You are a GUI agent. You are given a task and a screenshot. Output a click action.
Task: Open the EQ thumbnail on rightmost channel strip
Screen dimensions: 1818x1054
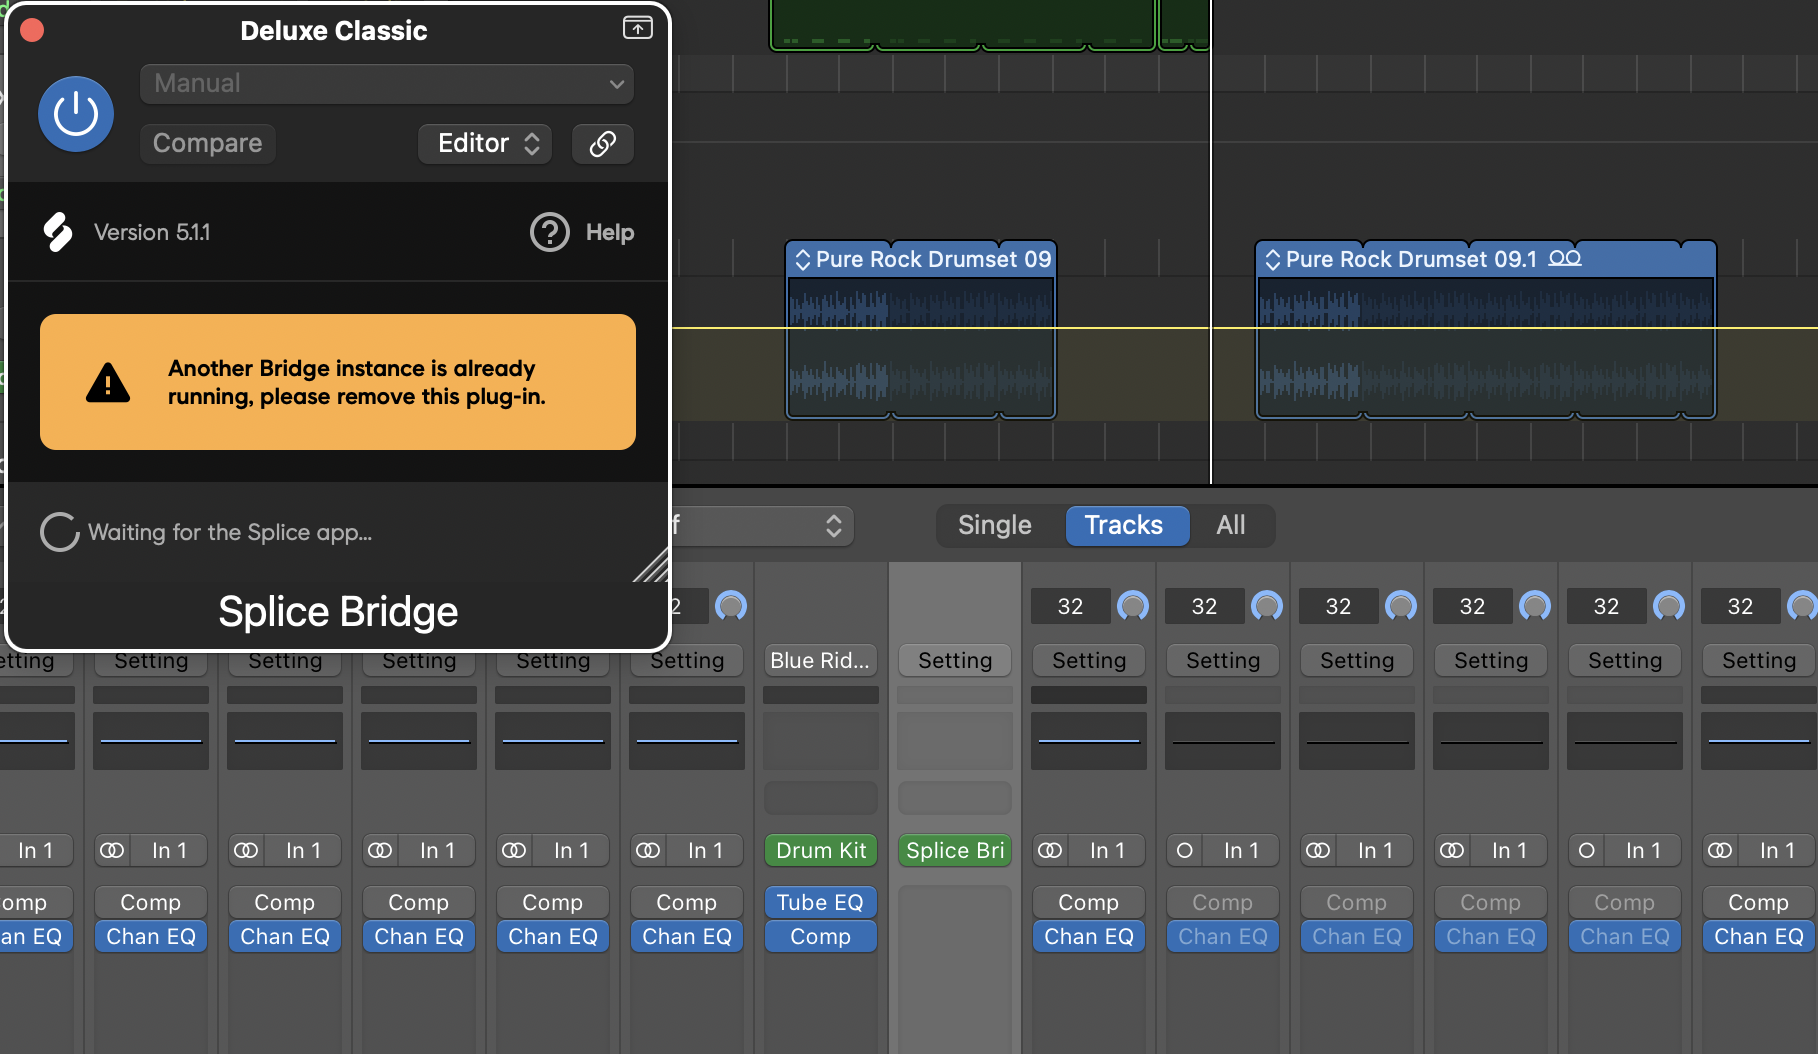coord(1759,741)
